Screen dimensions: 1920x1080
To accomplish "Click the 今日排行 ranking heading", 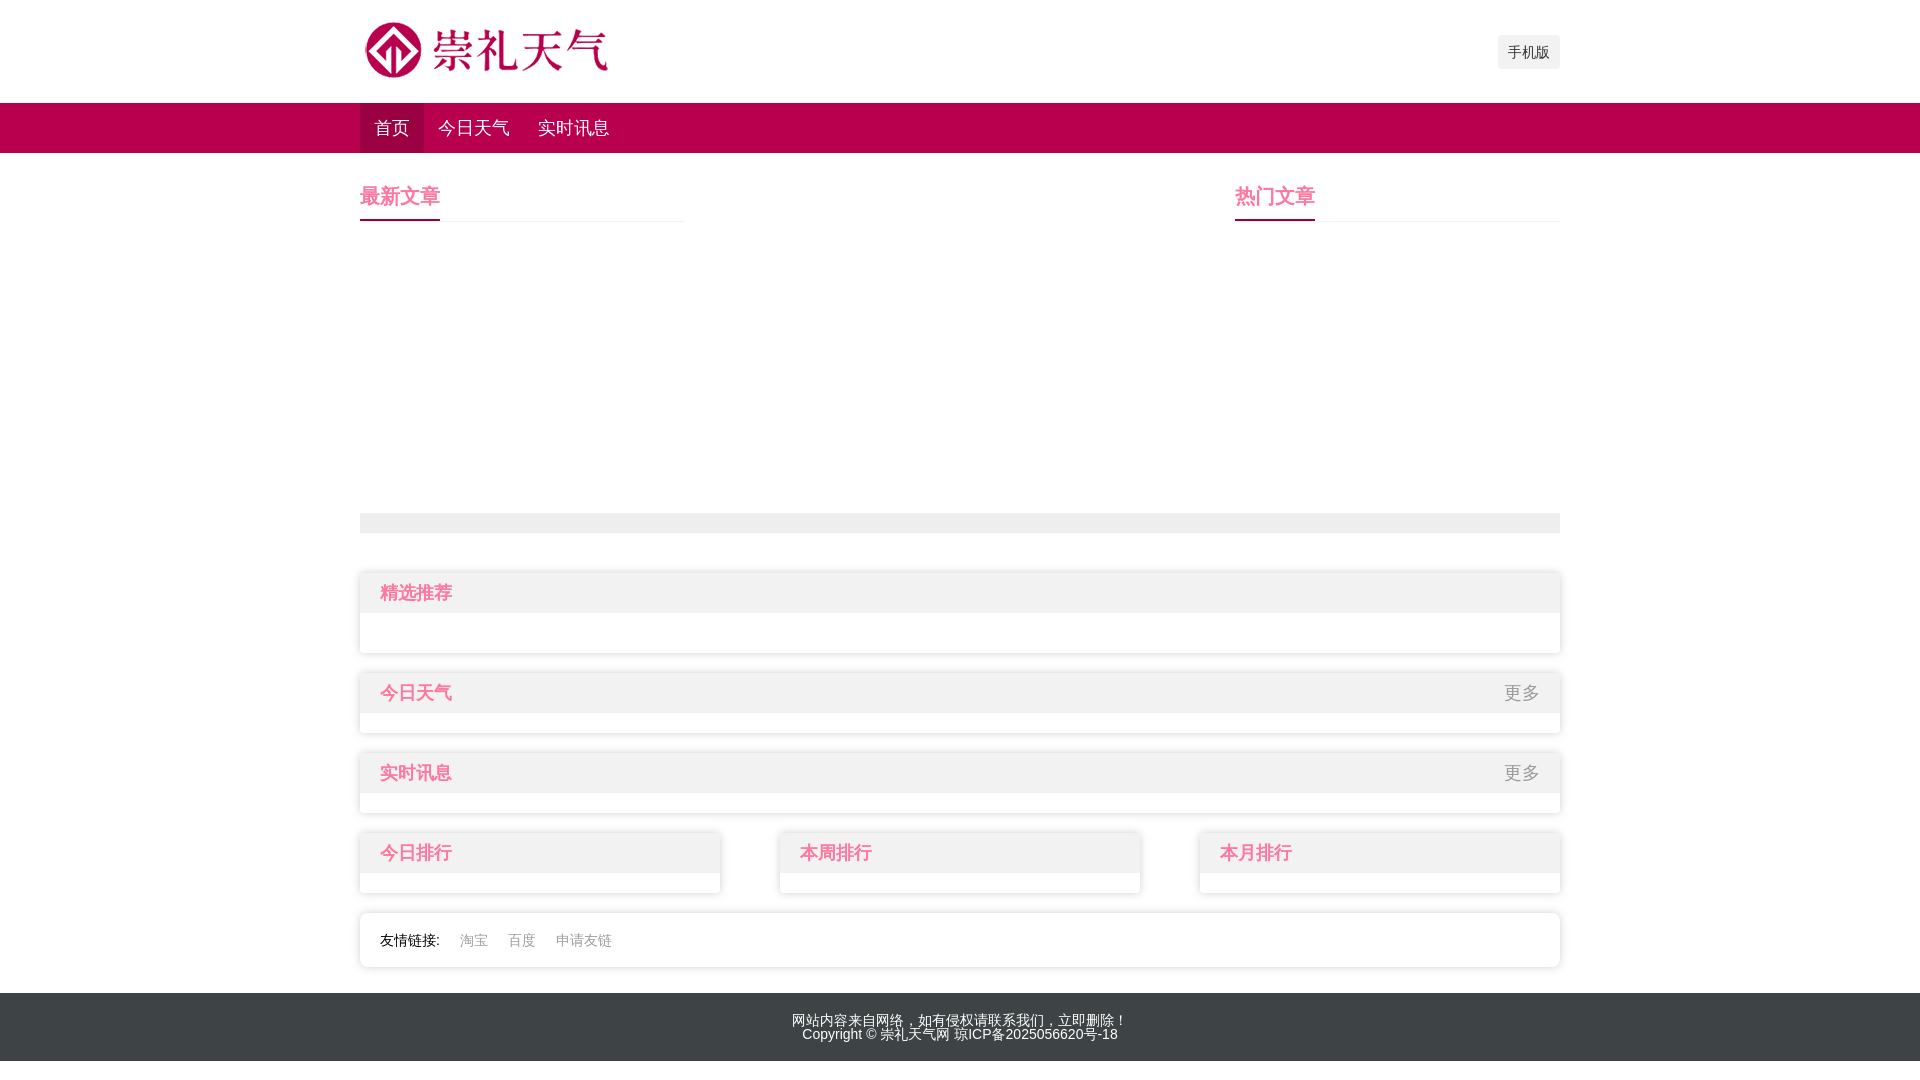I will tap(416, 853).
